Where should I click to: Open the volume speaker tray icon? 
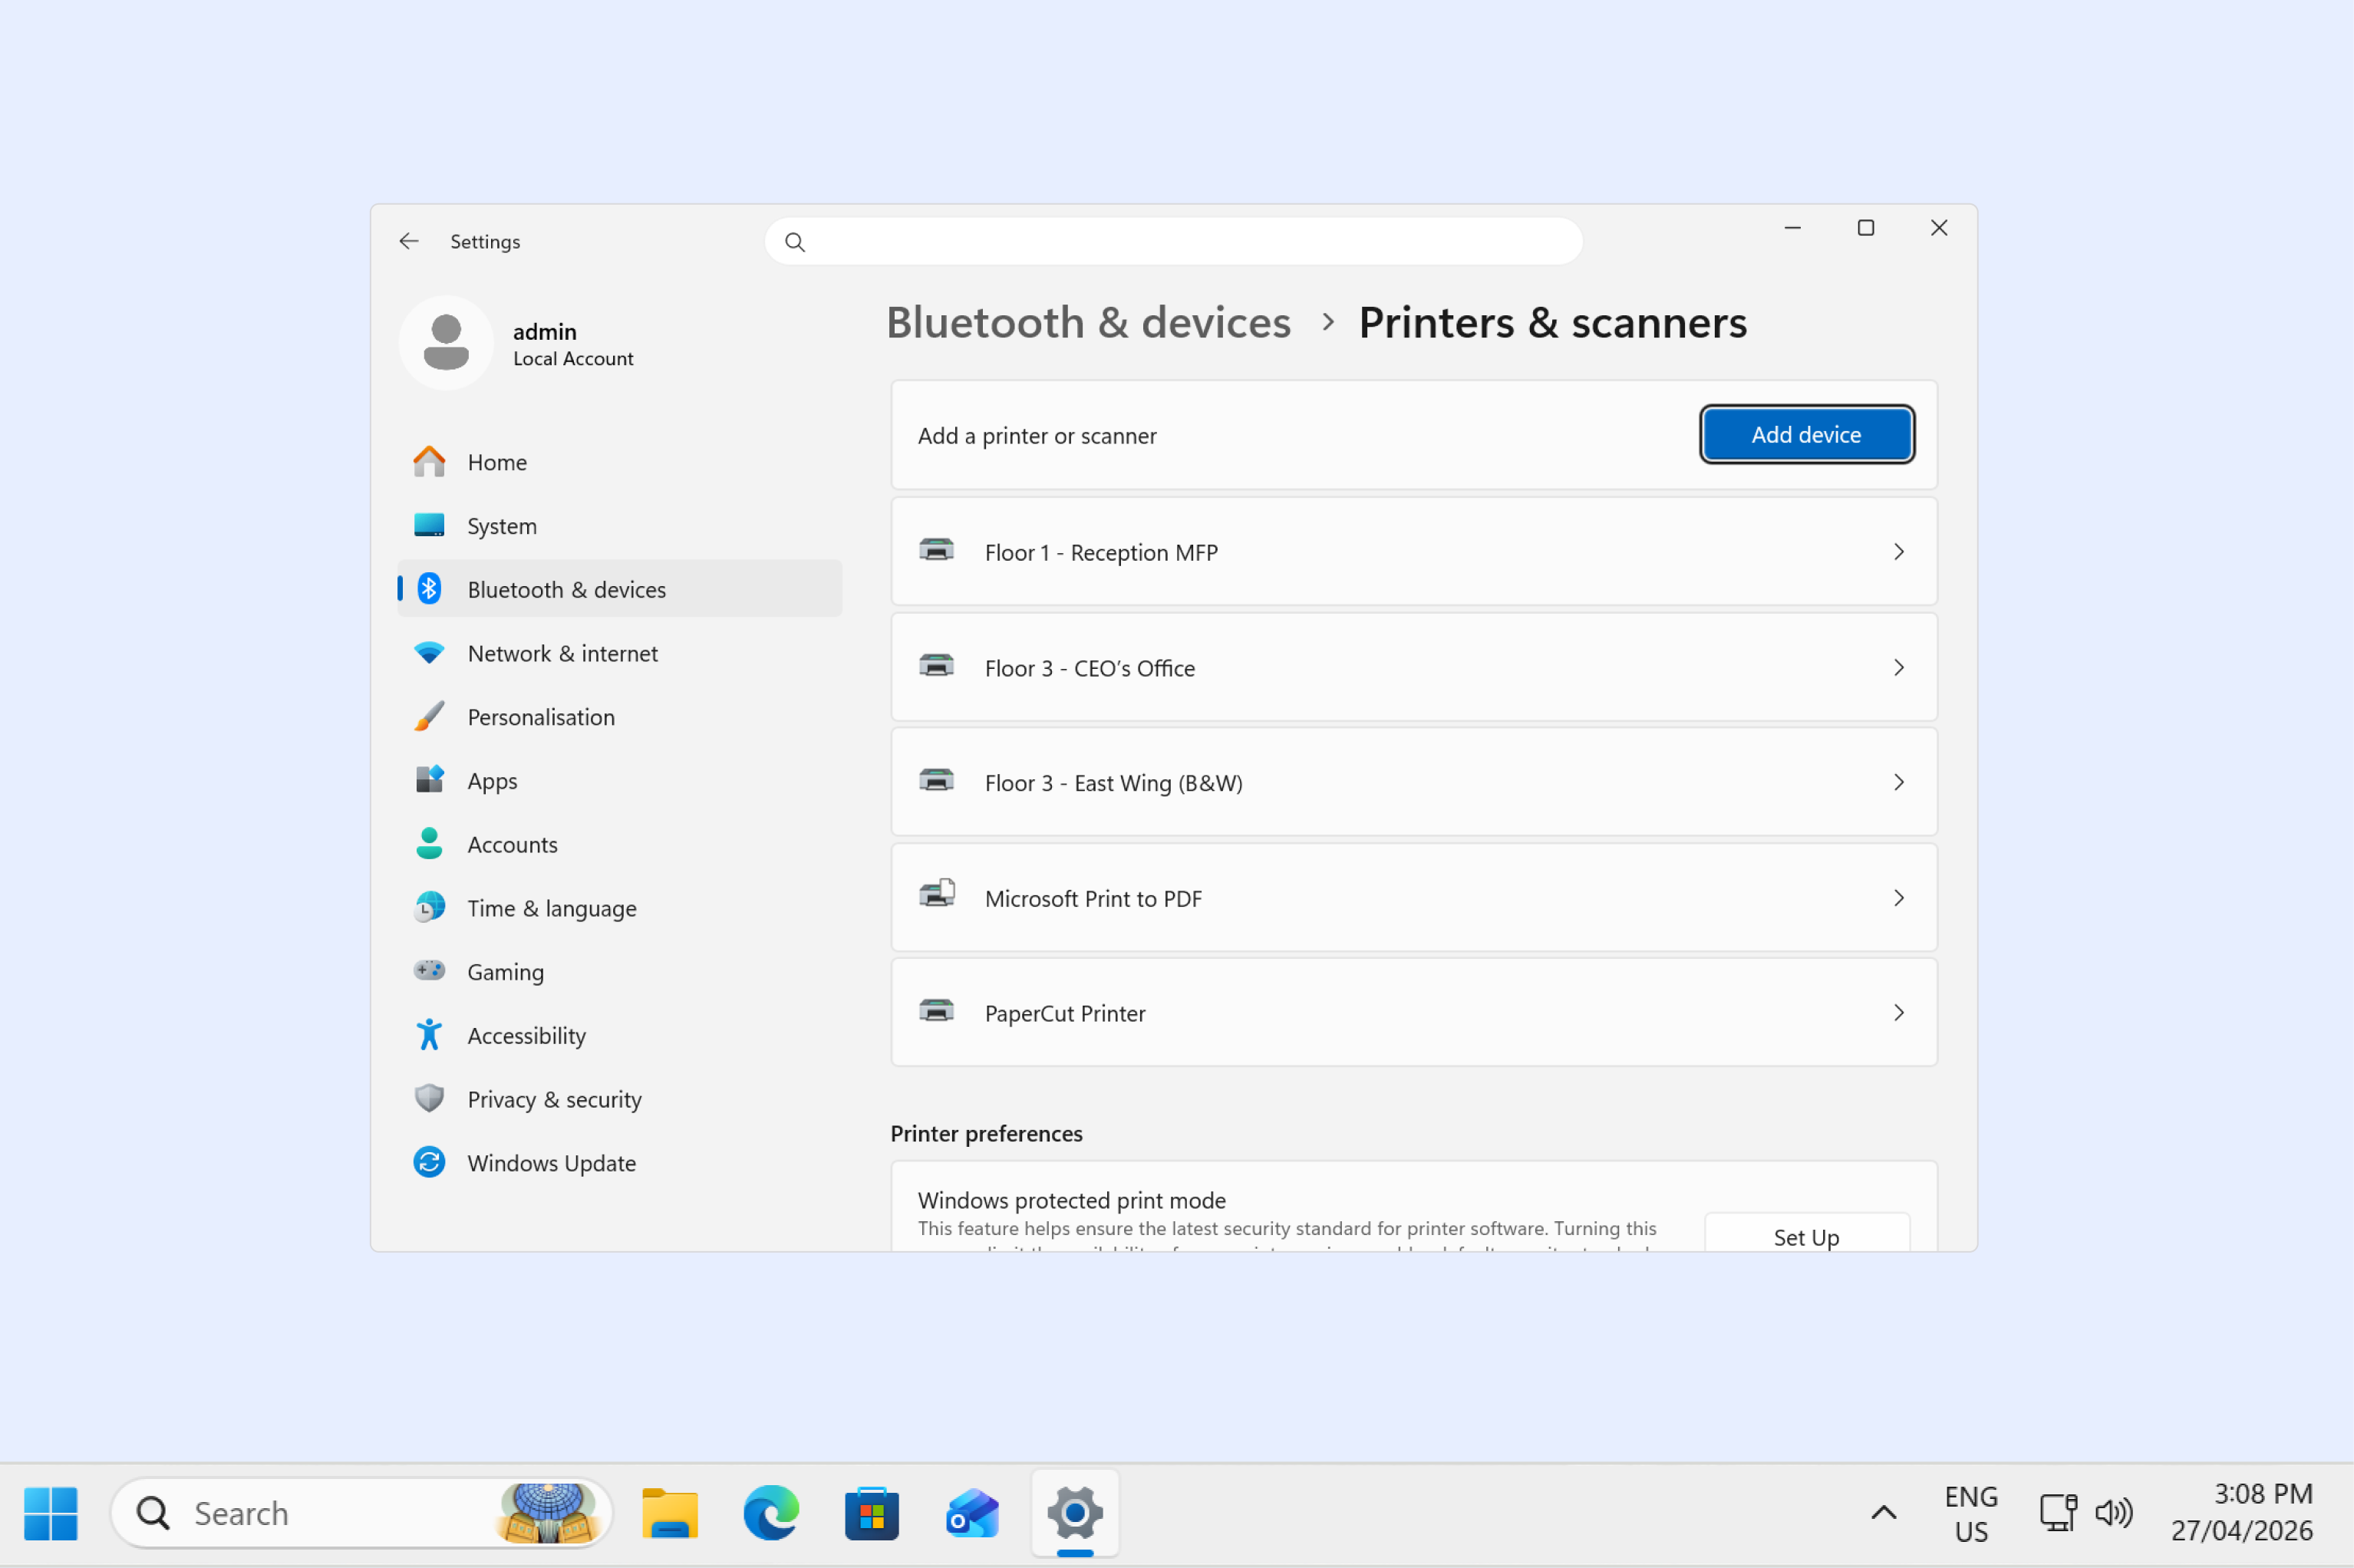click(x=2114, y=1513)
